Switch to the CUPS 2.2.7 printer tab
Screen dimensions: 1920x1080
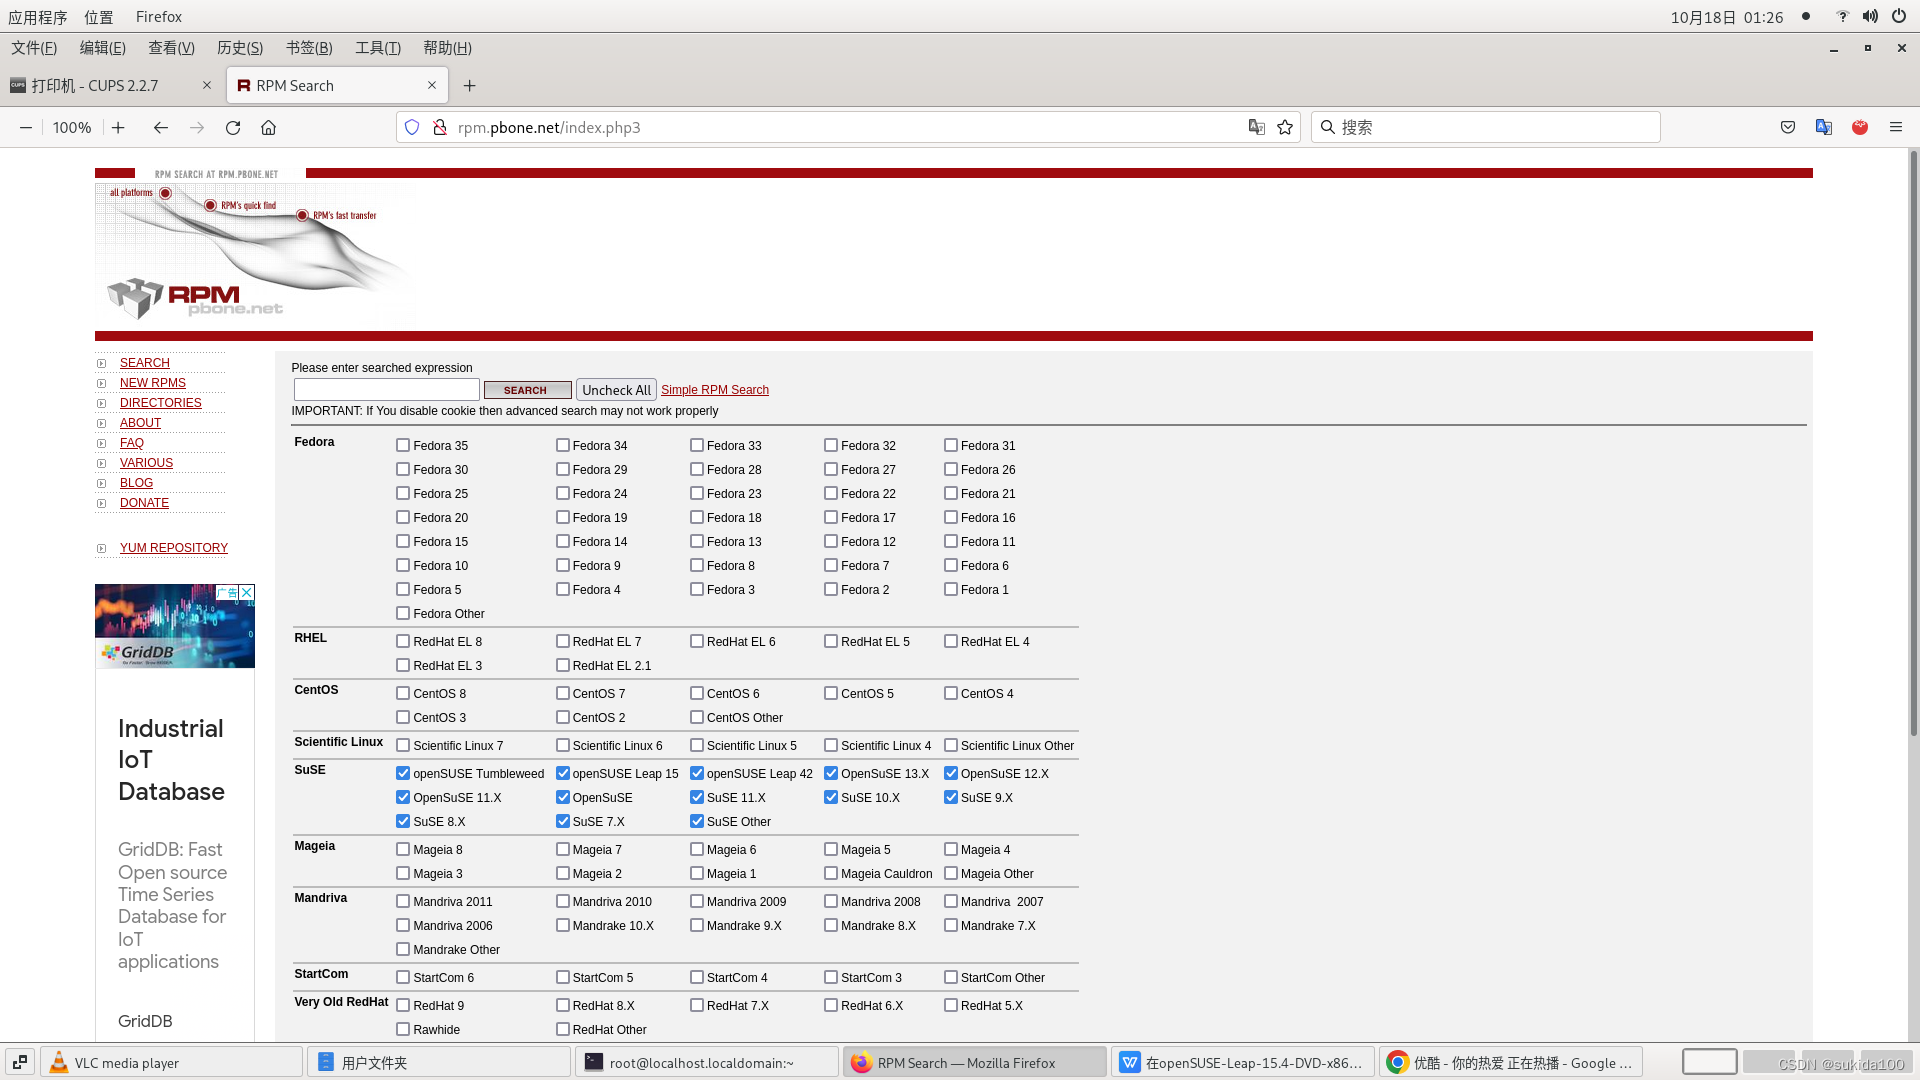(95, 85)
